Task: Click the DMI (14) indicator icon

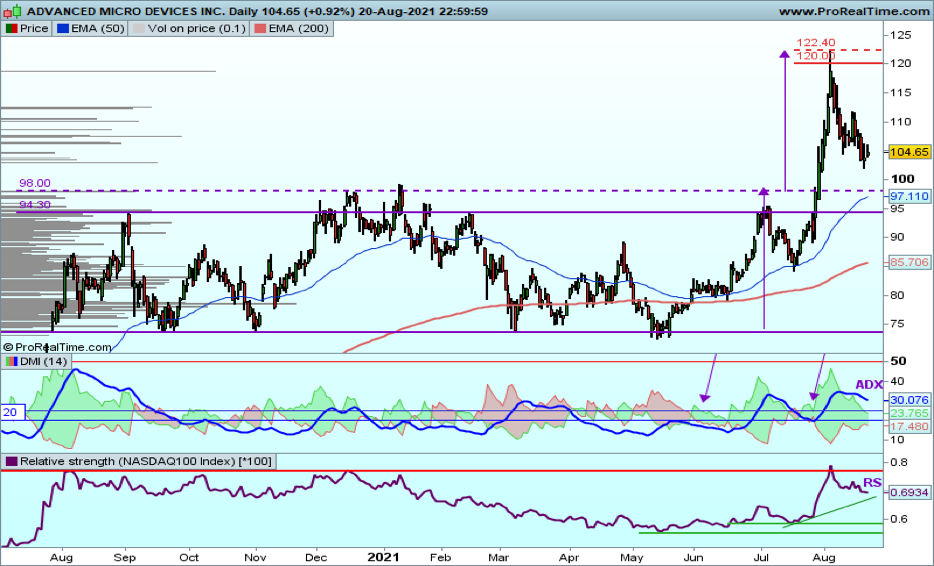Action: coord(11,362)
